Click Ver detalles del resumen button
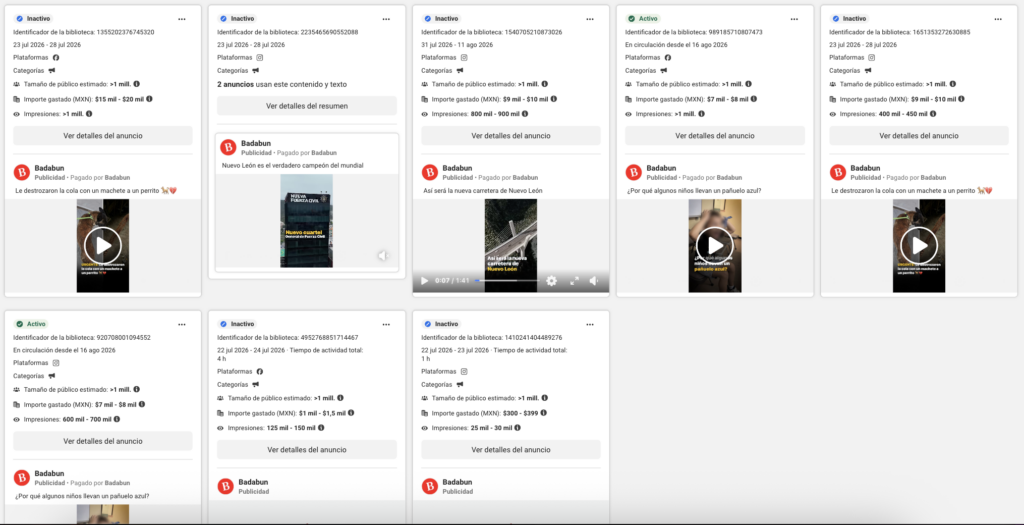Screen dimensions: 1024x525 pyautogui.click(x=307, y=106)
